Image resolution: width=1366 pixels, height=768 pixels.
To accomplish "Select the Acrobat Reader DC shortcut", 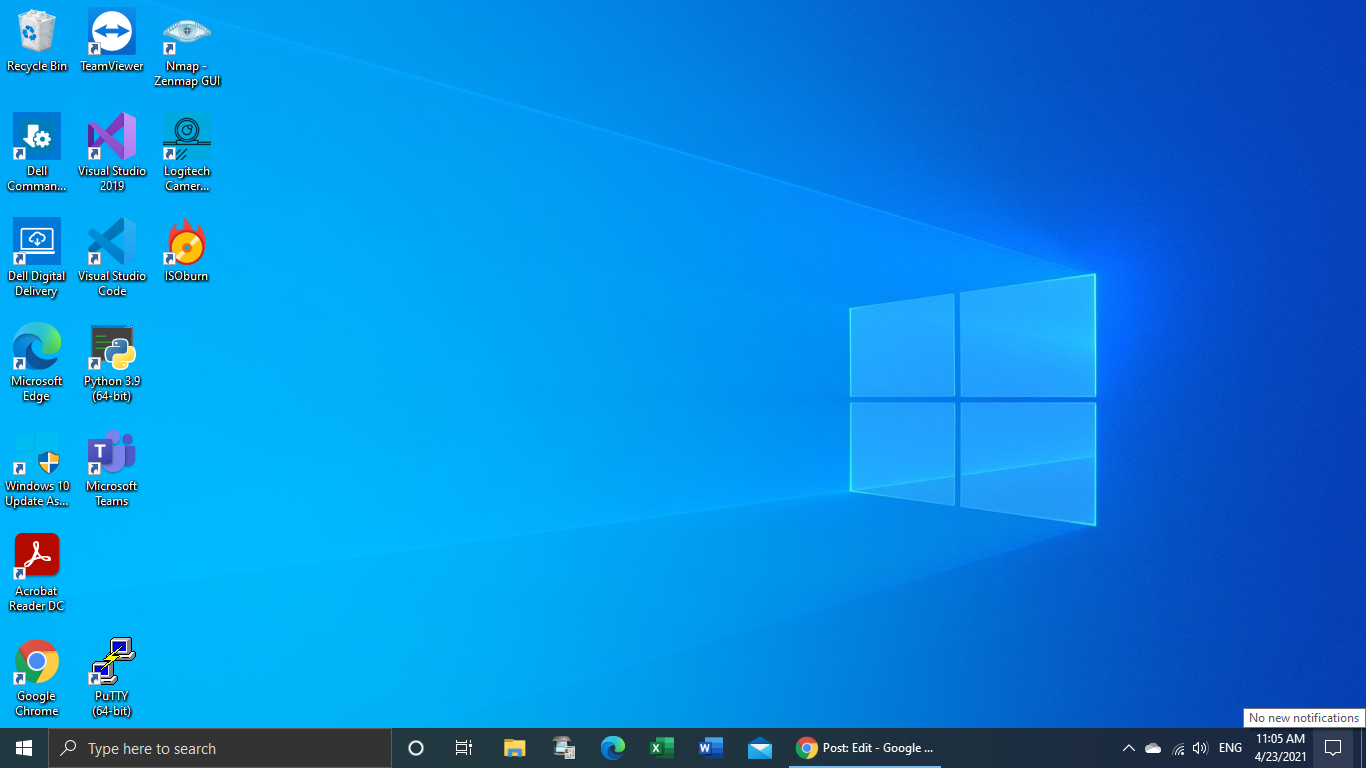I will click(37, 573).
